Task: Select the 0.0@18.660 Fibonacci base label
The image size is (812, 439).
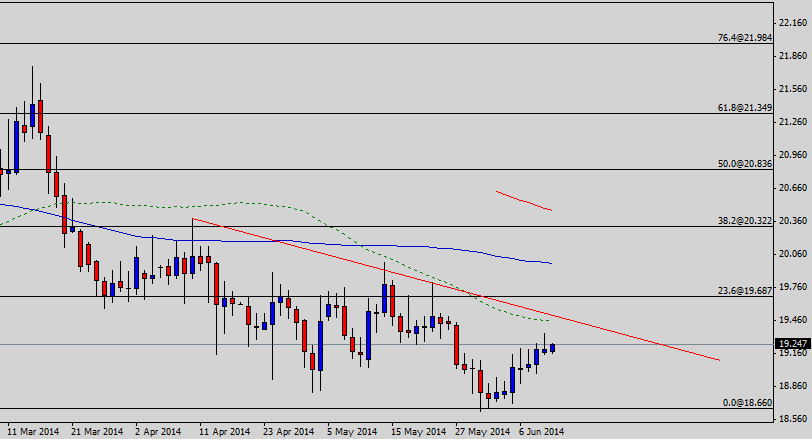Action: click(x=747, y=402)
